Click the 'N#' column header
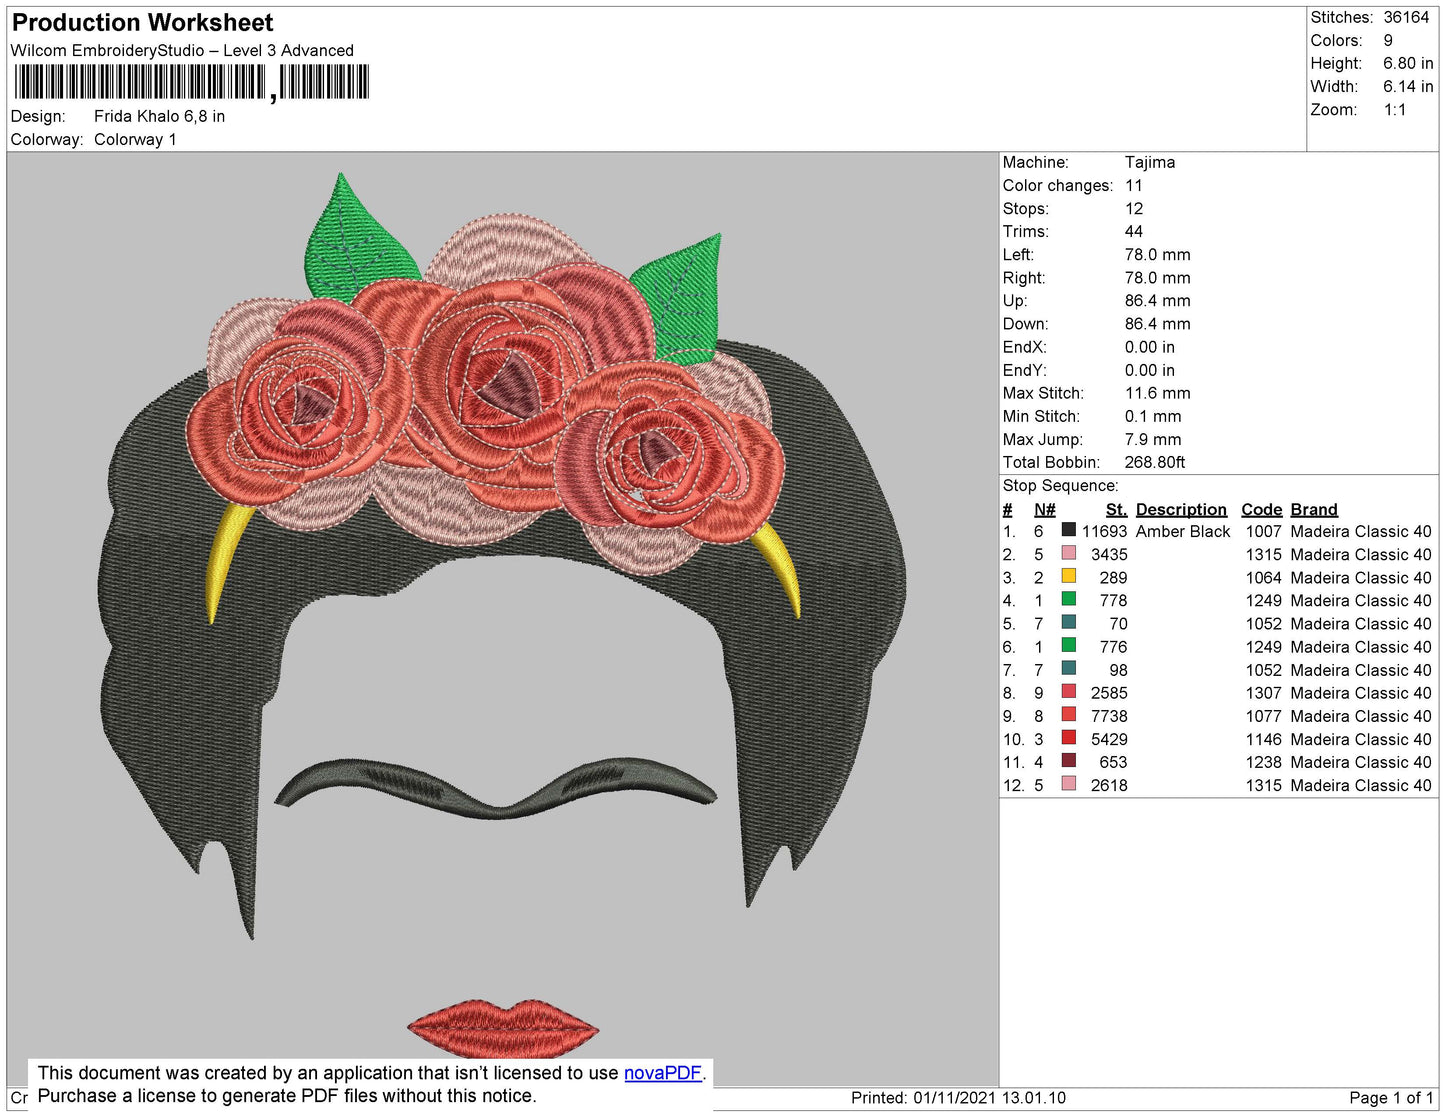Viewport: 1445px width, 1117px height. coord(1044,509)
